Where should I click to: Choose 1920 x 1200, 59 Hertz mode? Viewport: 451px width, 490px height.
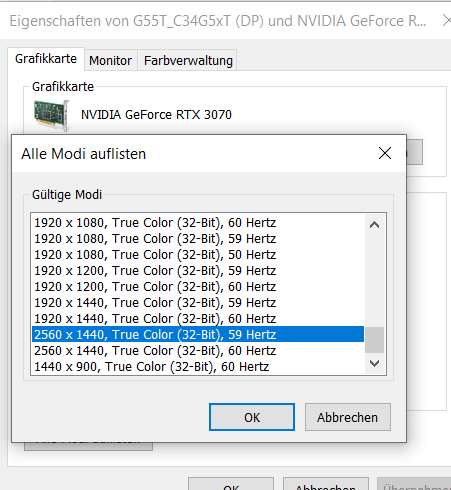198,271
